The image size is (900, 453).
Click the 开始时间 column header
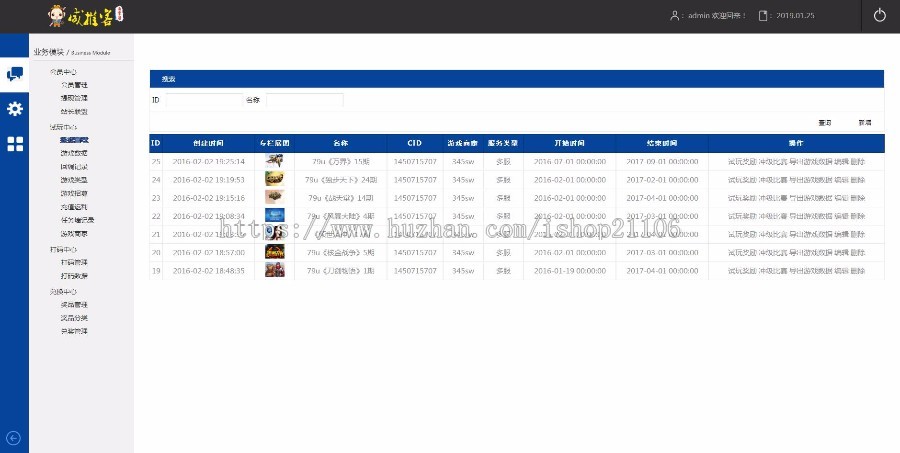(569, 144)
